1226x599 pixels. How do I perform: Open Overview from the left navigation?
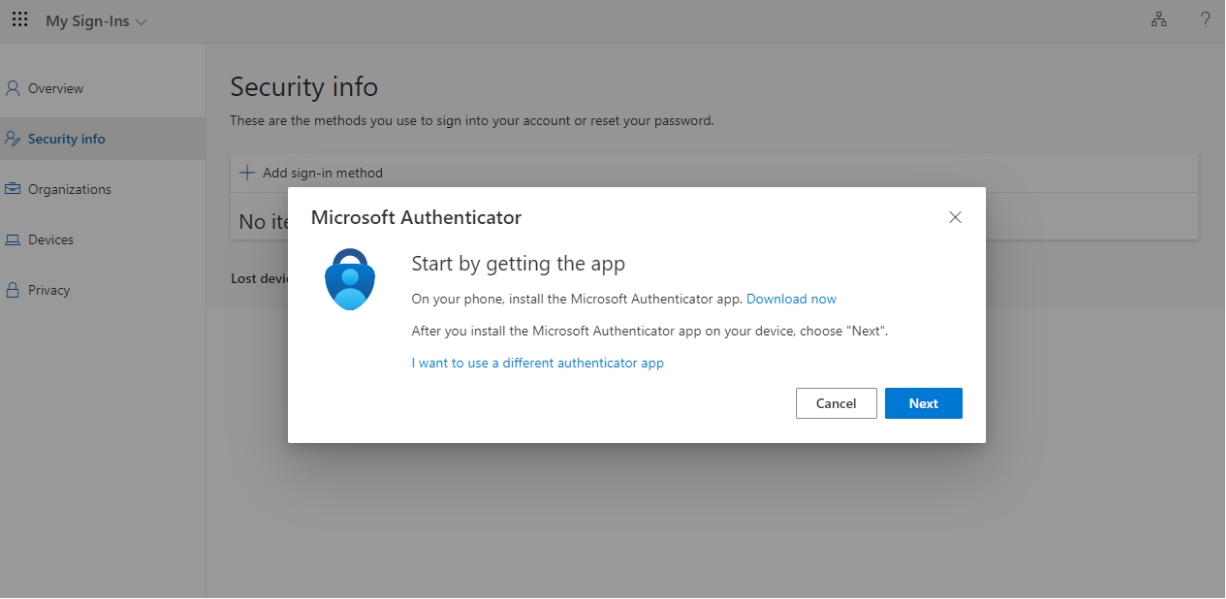(x=57, y=88)
